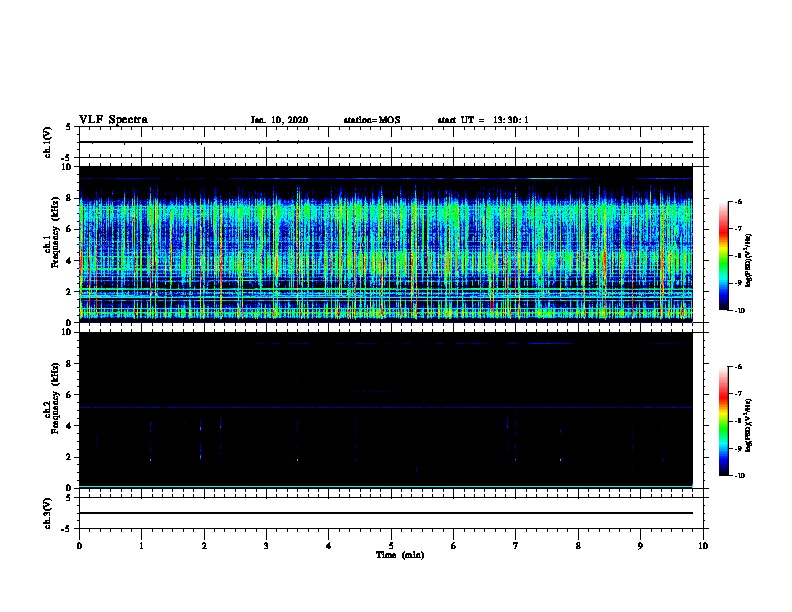
Task: Click the "Time (min)" axis label
Action: click(400, 555)
